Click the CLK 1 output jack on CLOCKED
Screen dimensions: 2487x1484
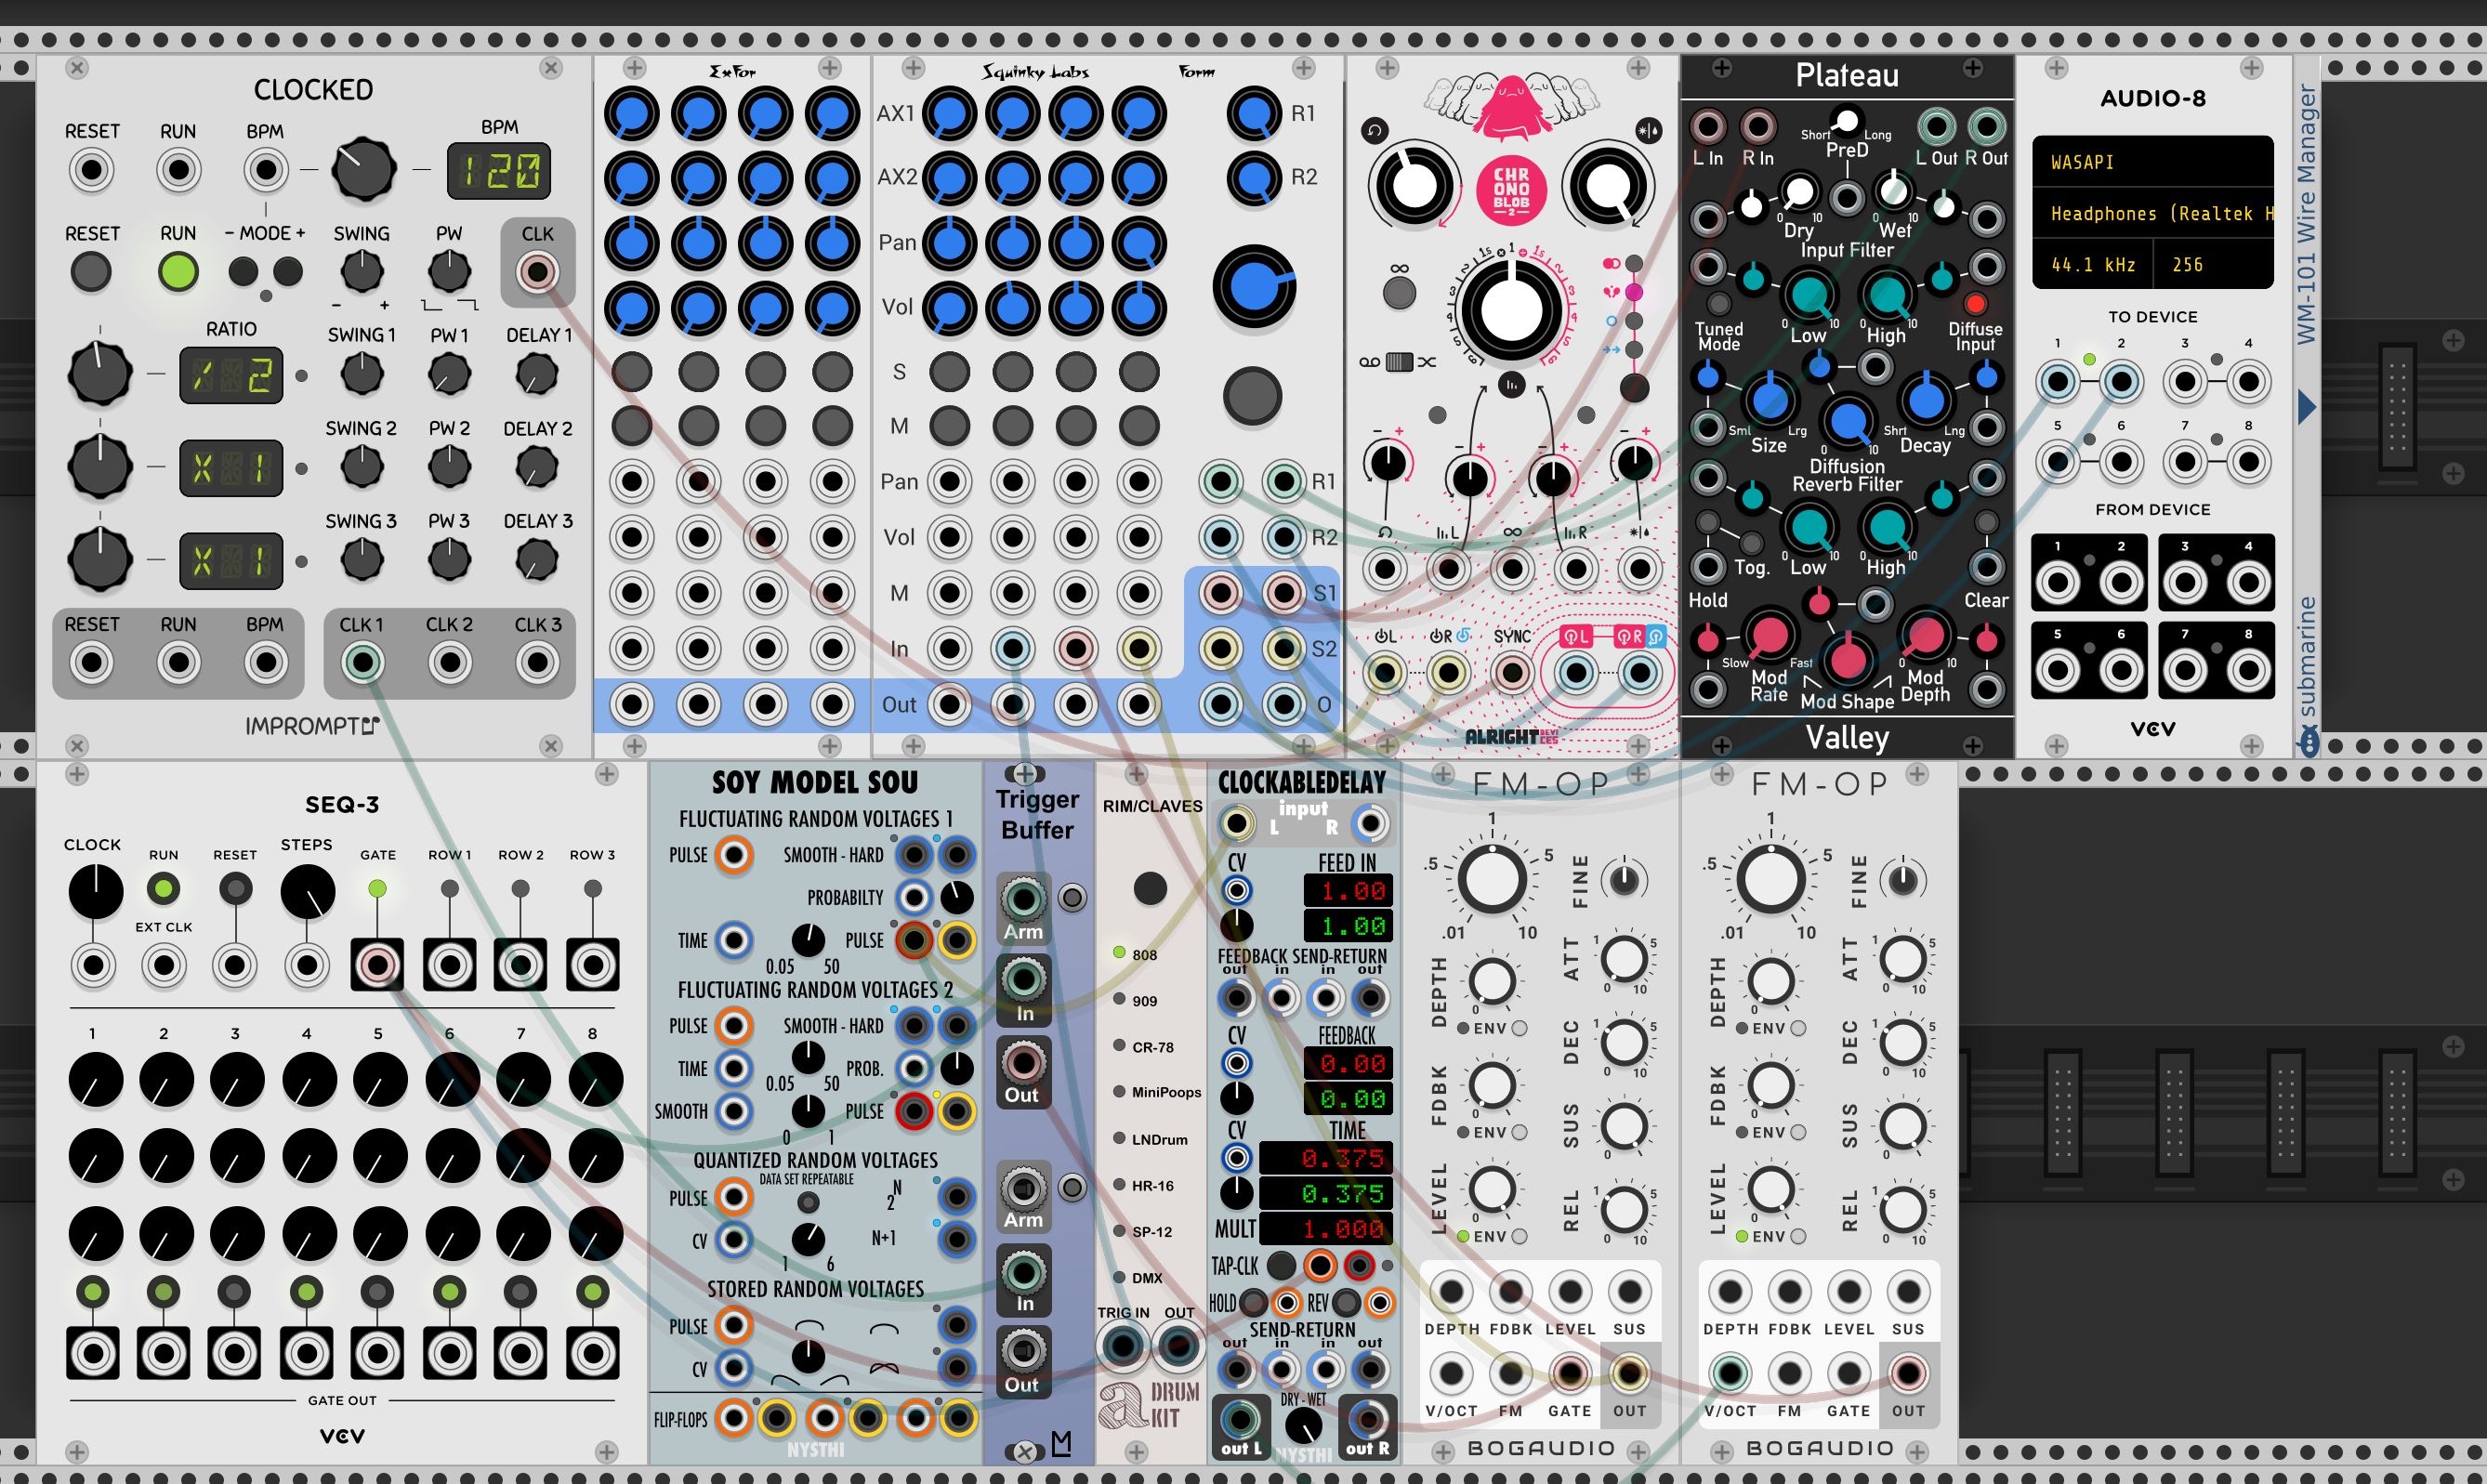click(x=362, y=662)
